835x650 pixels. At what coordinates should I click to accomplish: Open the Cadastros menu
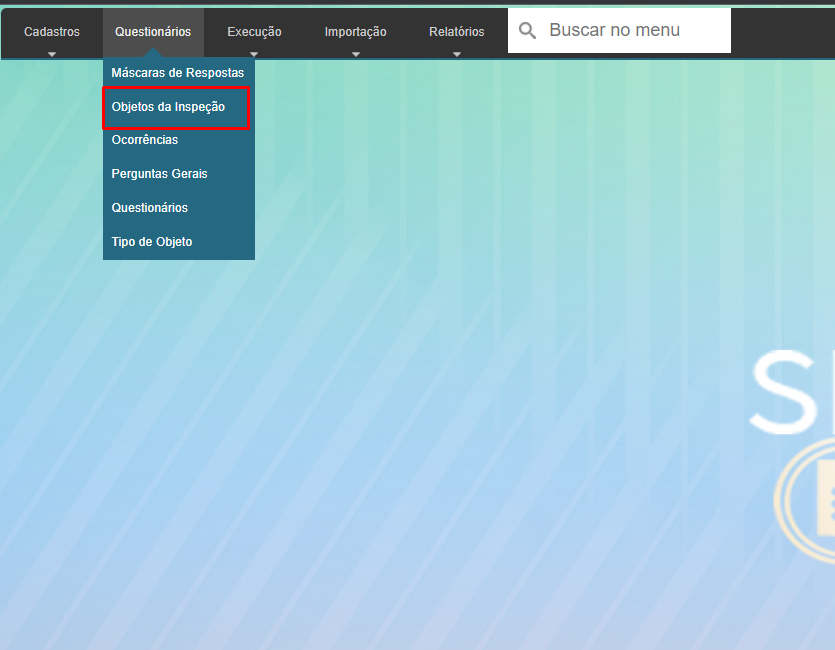[52, 32]
